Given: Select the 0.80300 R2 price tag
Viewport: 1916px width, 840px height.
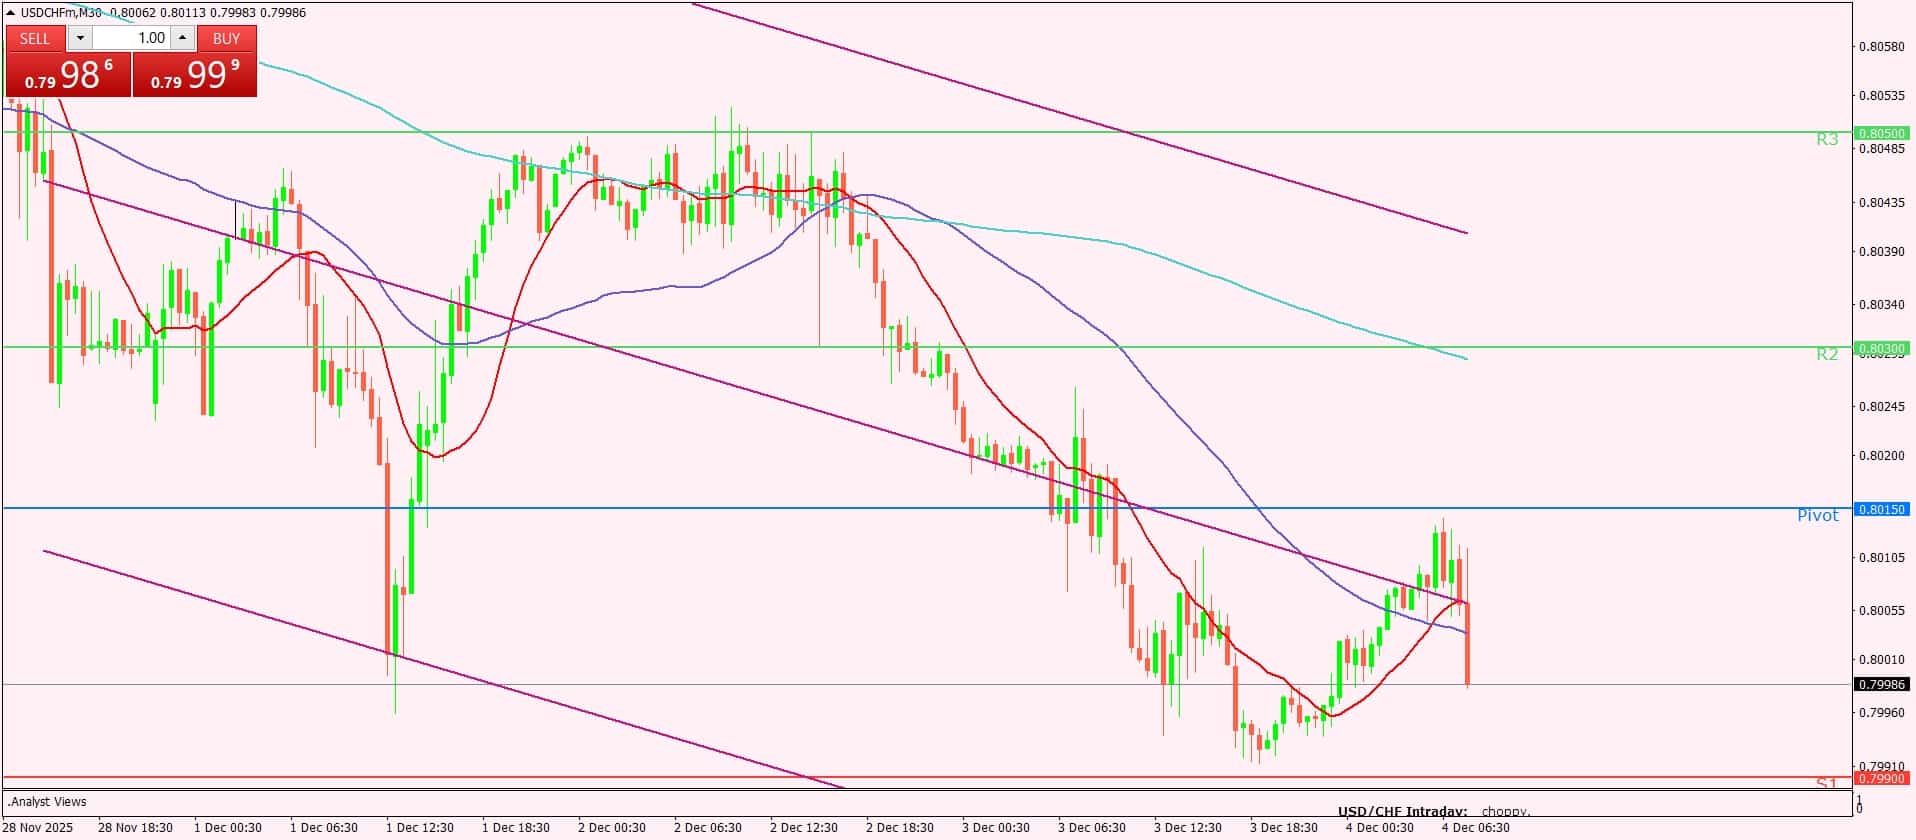Looking at the screenshot, I should pyautogui.click(x=1881, y=348).
